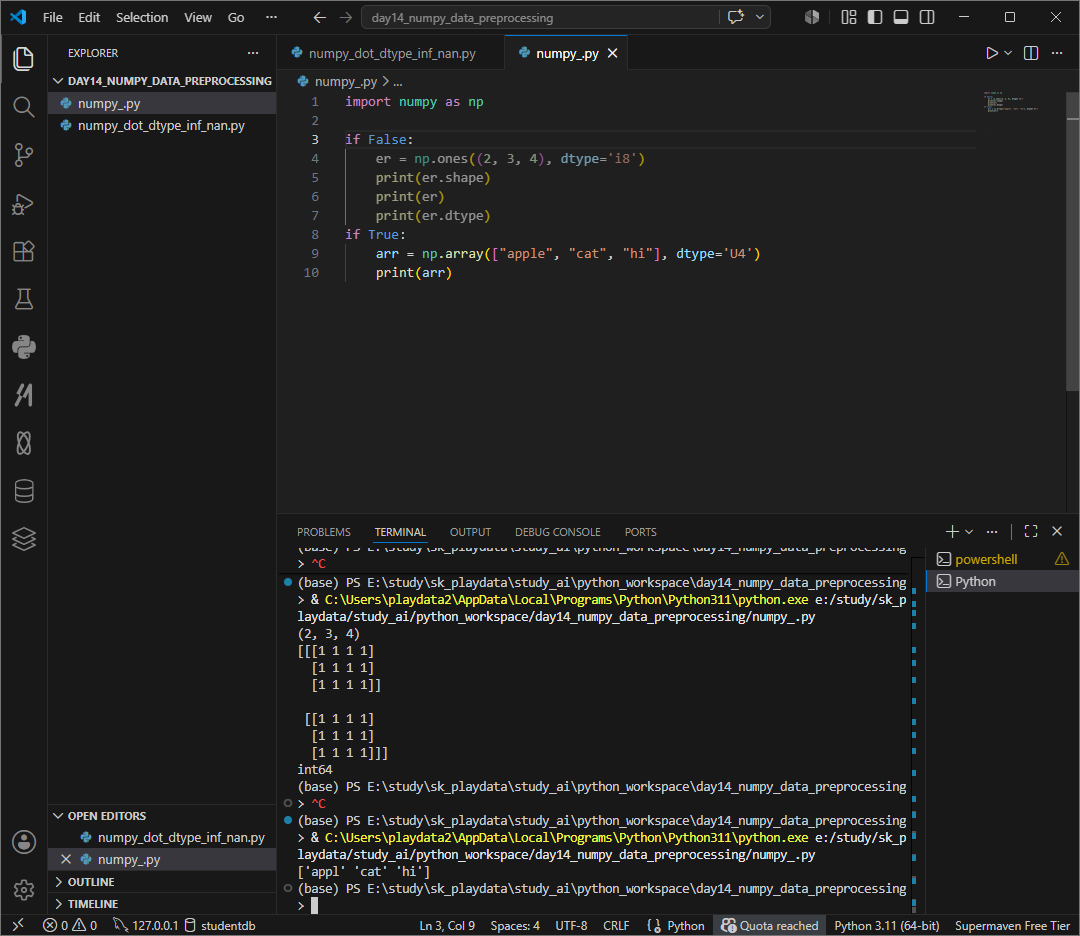This screenshot has width=1080, height=936.
Task: Click the Run Python File play button
Action: click(991, 53)
